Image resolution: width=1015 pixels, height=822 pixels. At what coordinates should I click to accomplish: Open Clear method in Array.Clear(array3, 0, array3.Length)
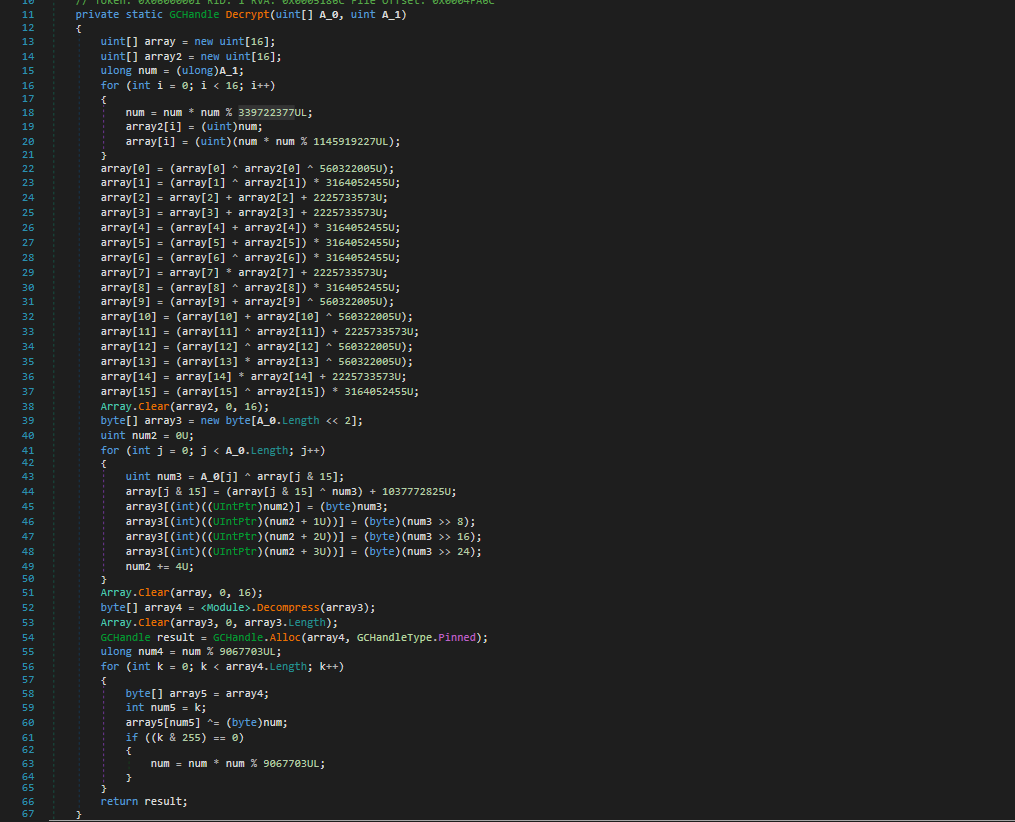tap(153, 622)
